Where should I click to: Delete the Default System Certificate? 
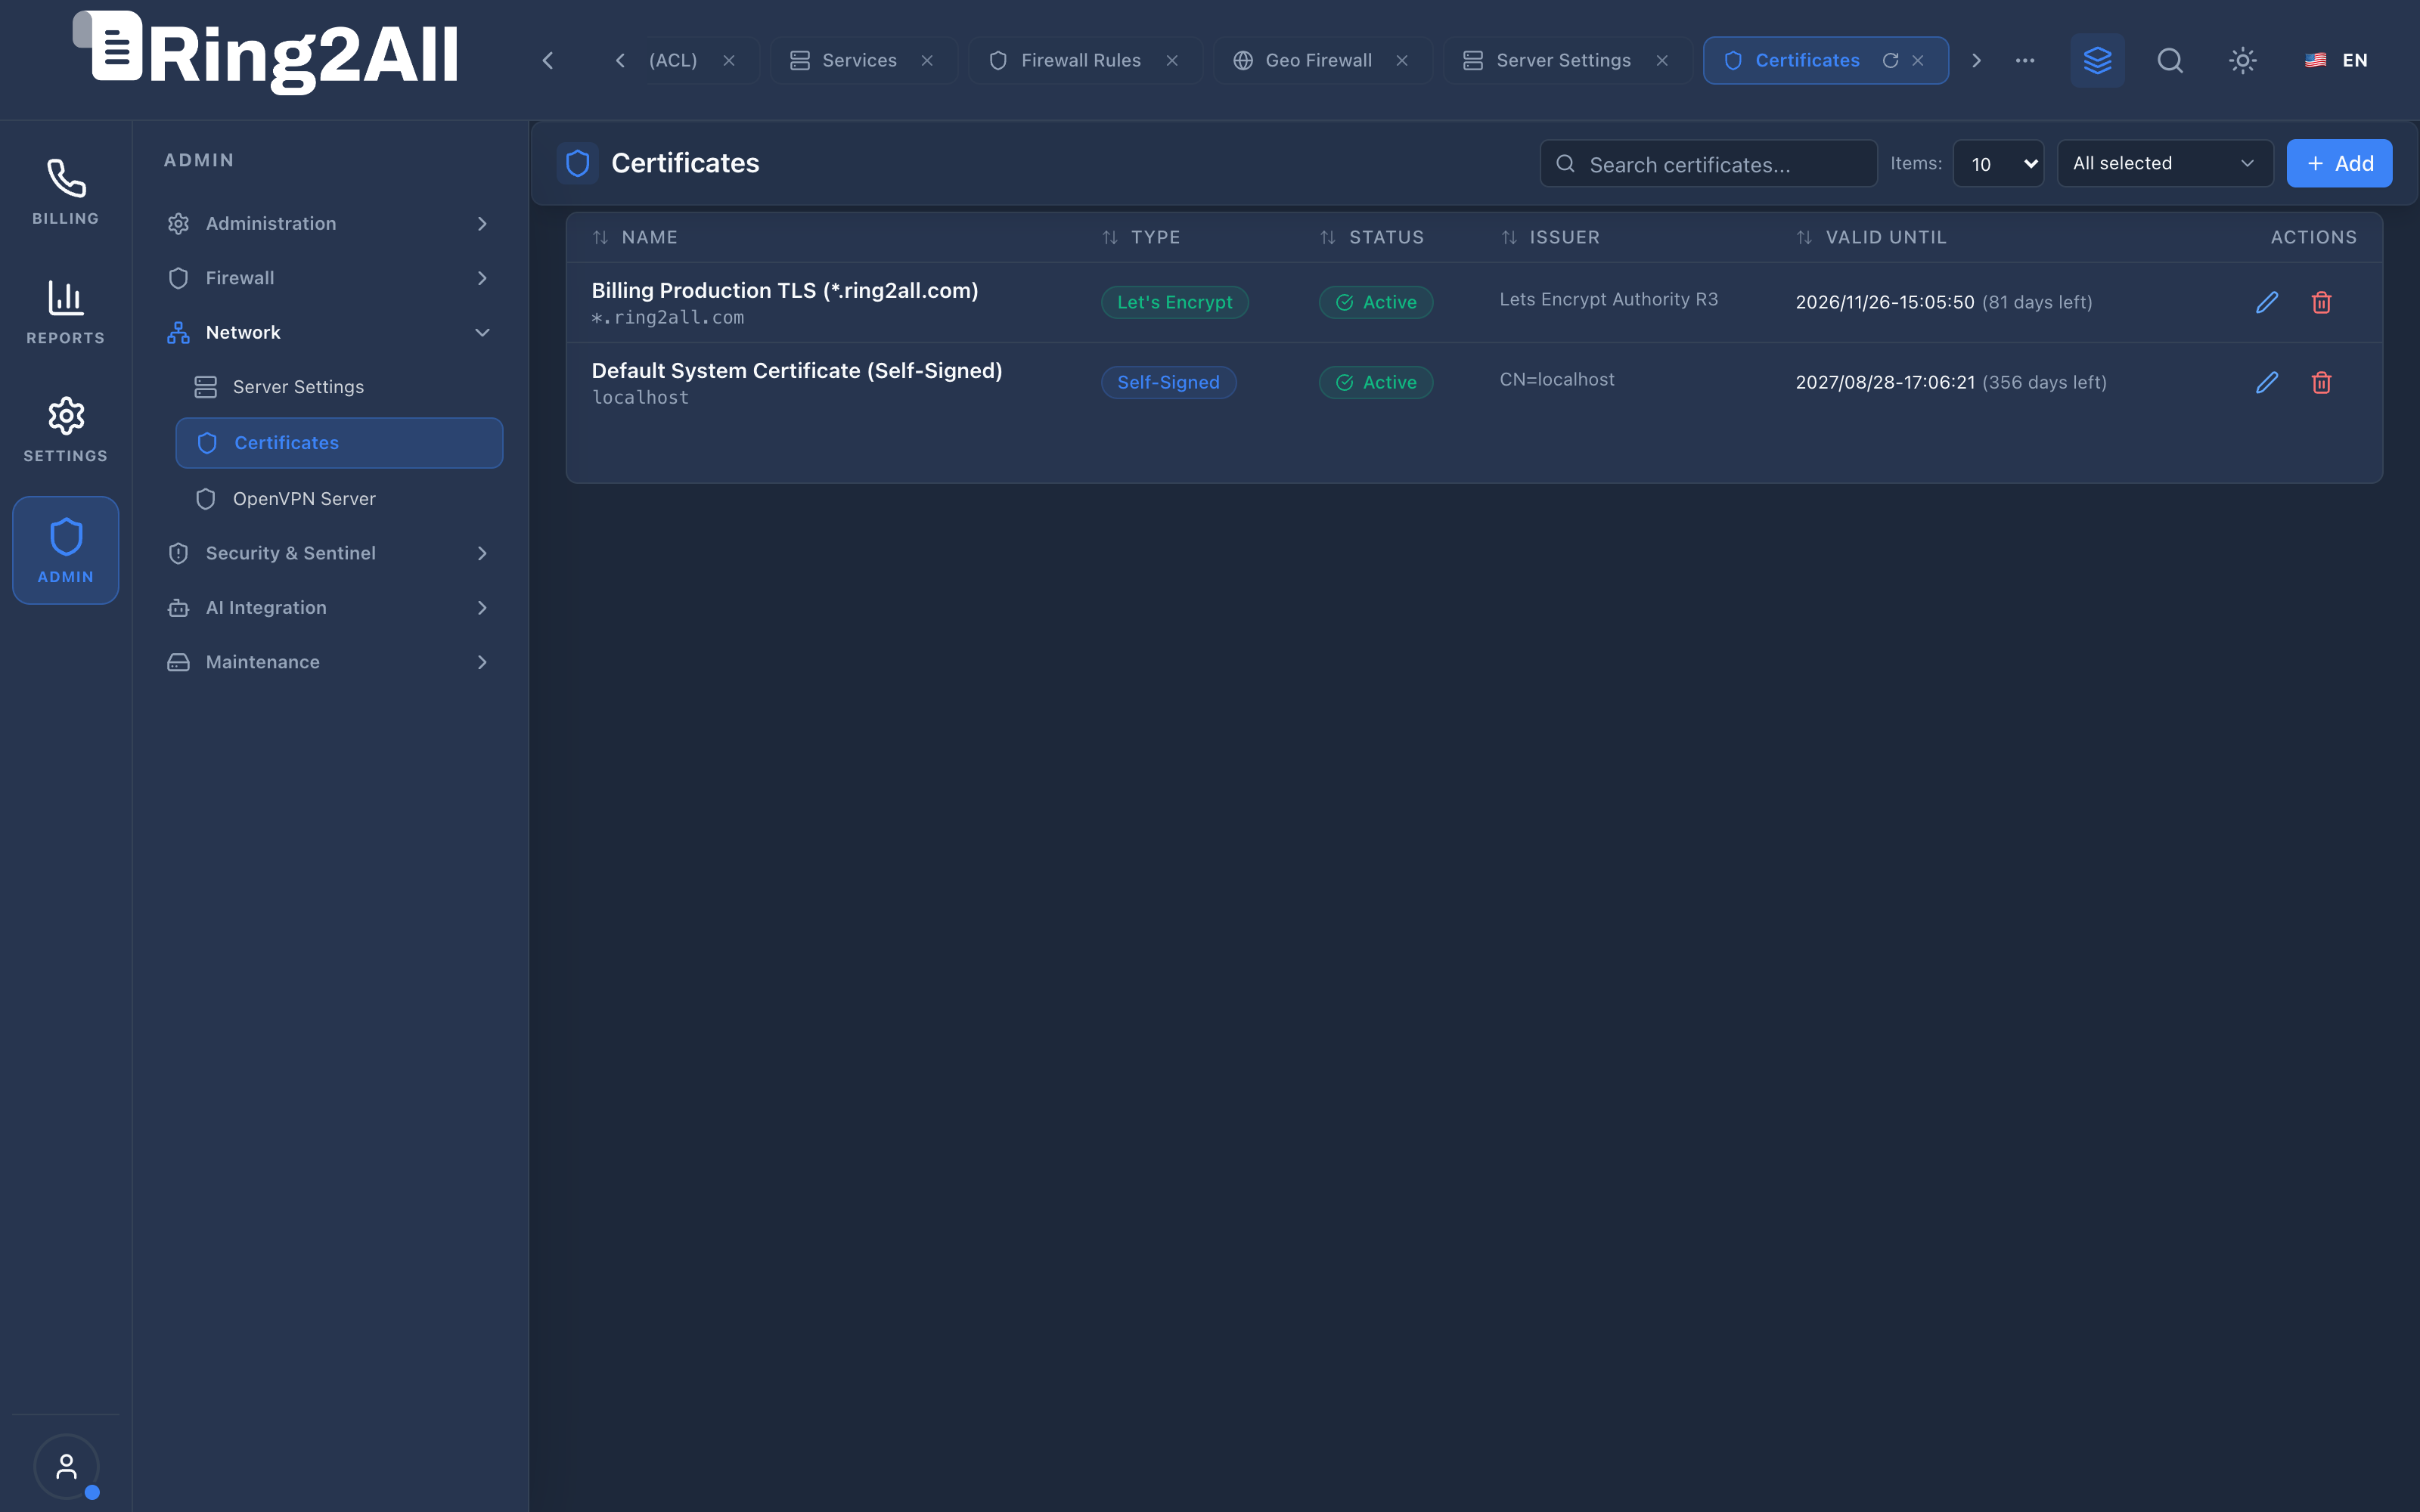click(2321, 382)
